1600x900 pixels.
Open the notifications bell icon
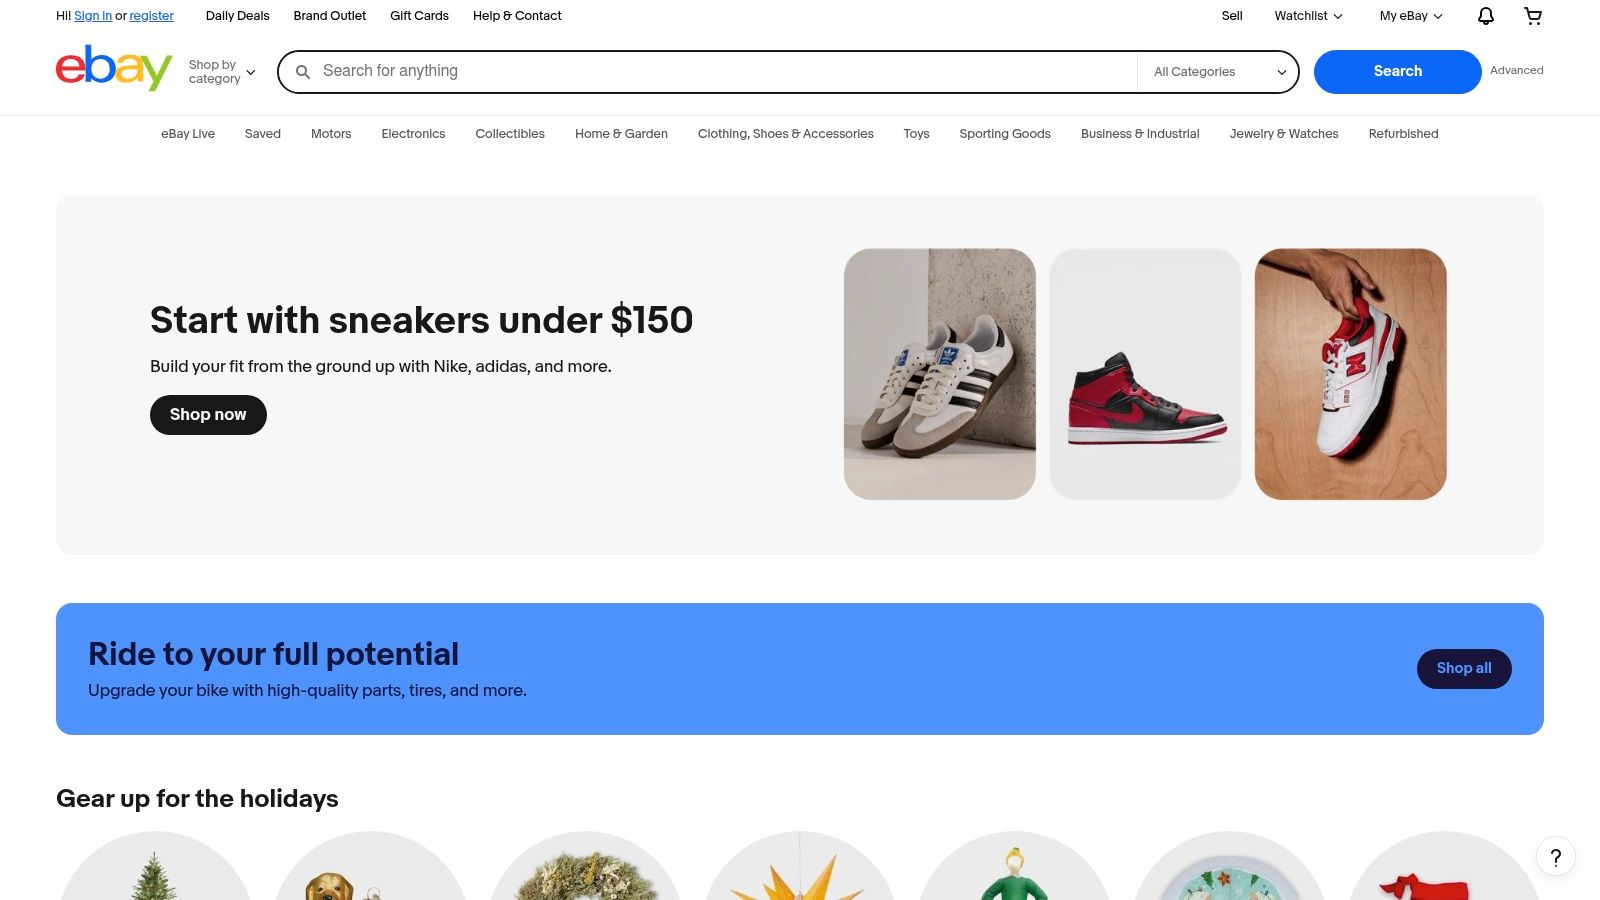coord(1486,16)
